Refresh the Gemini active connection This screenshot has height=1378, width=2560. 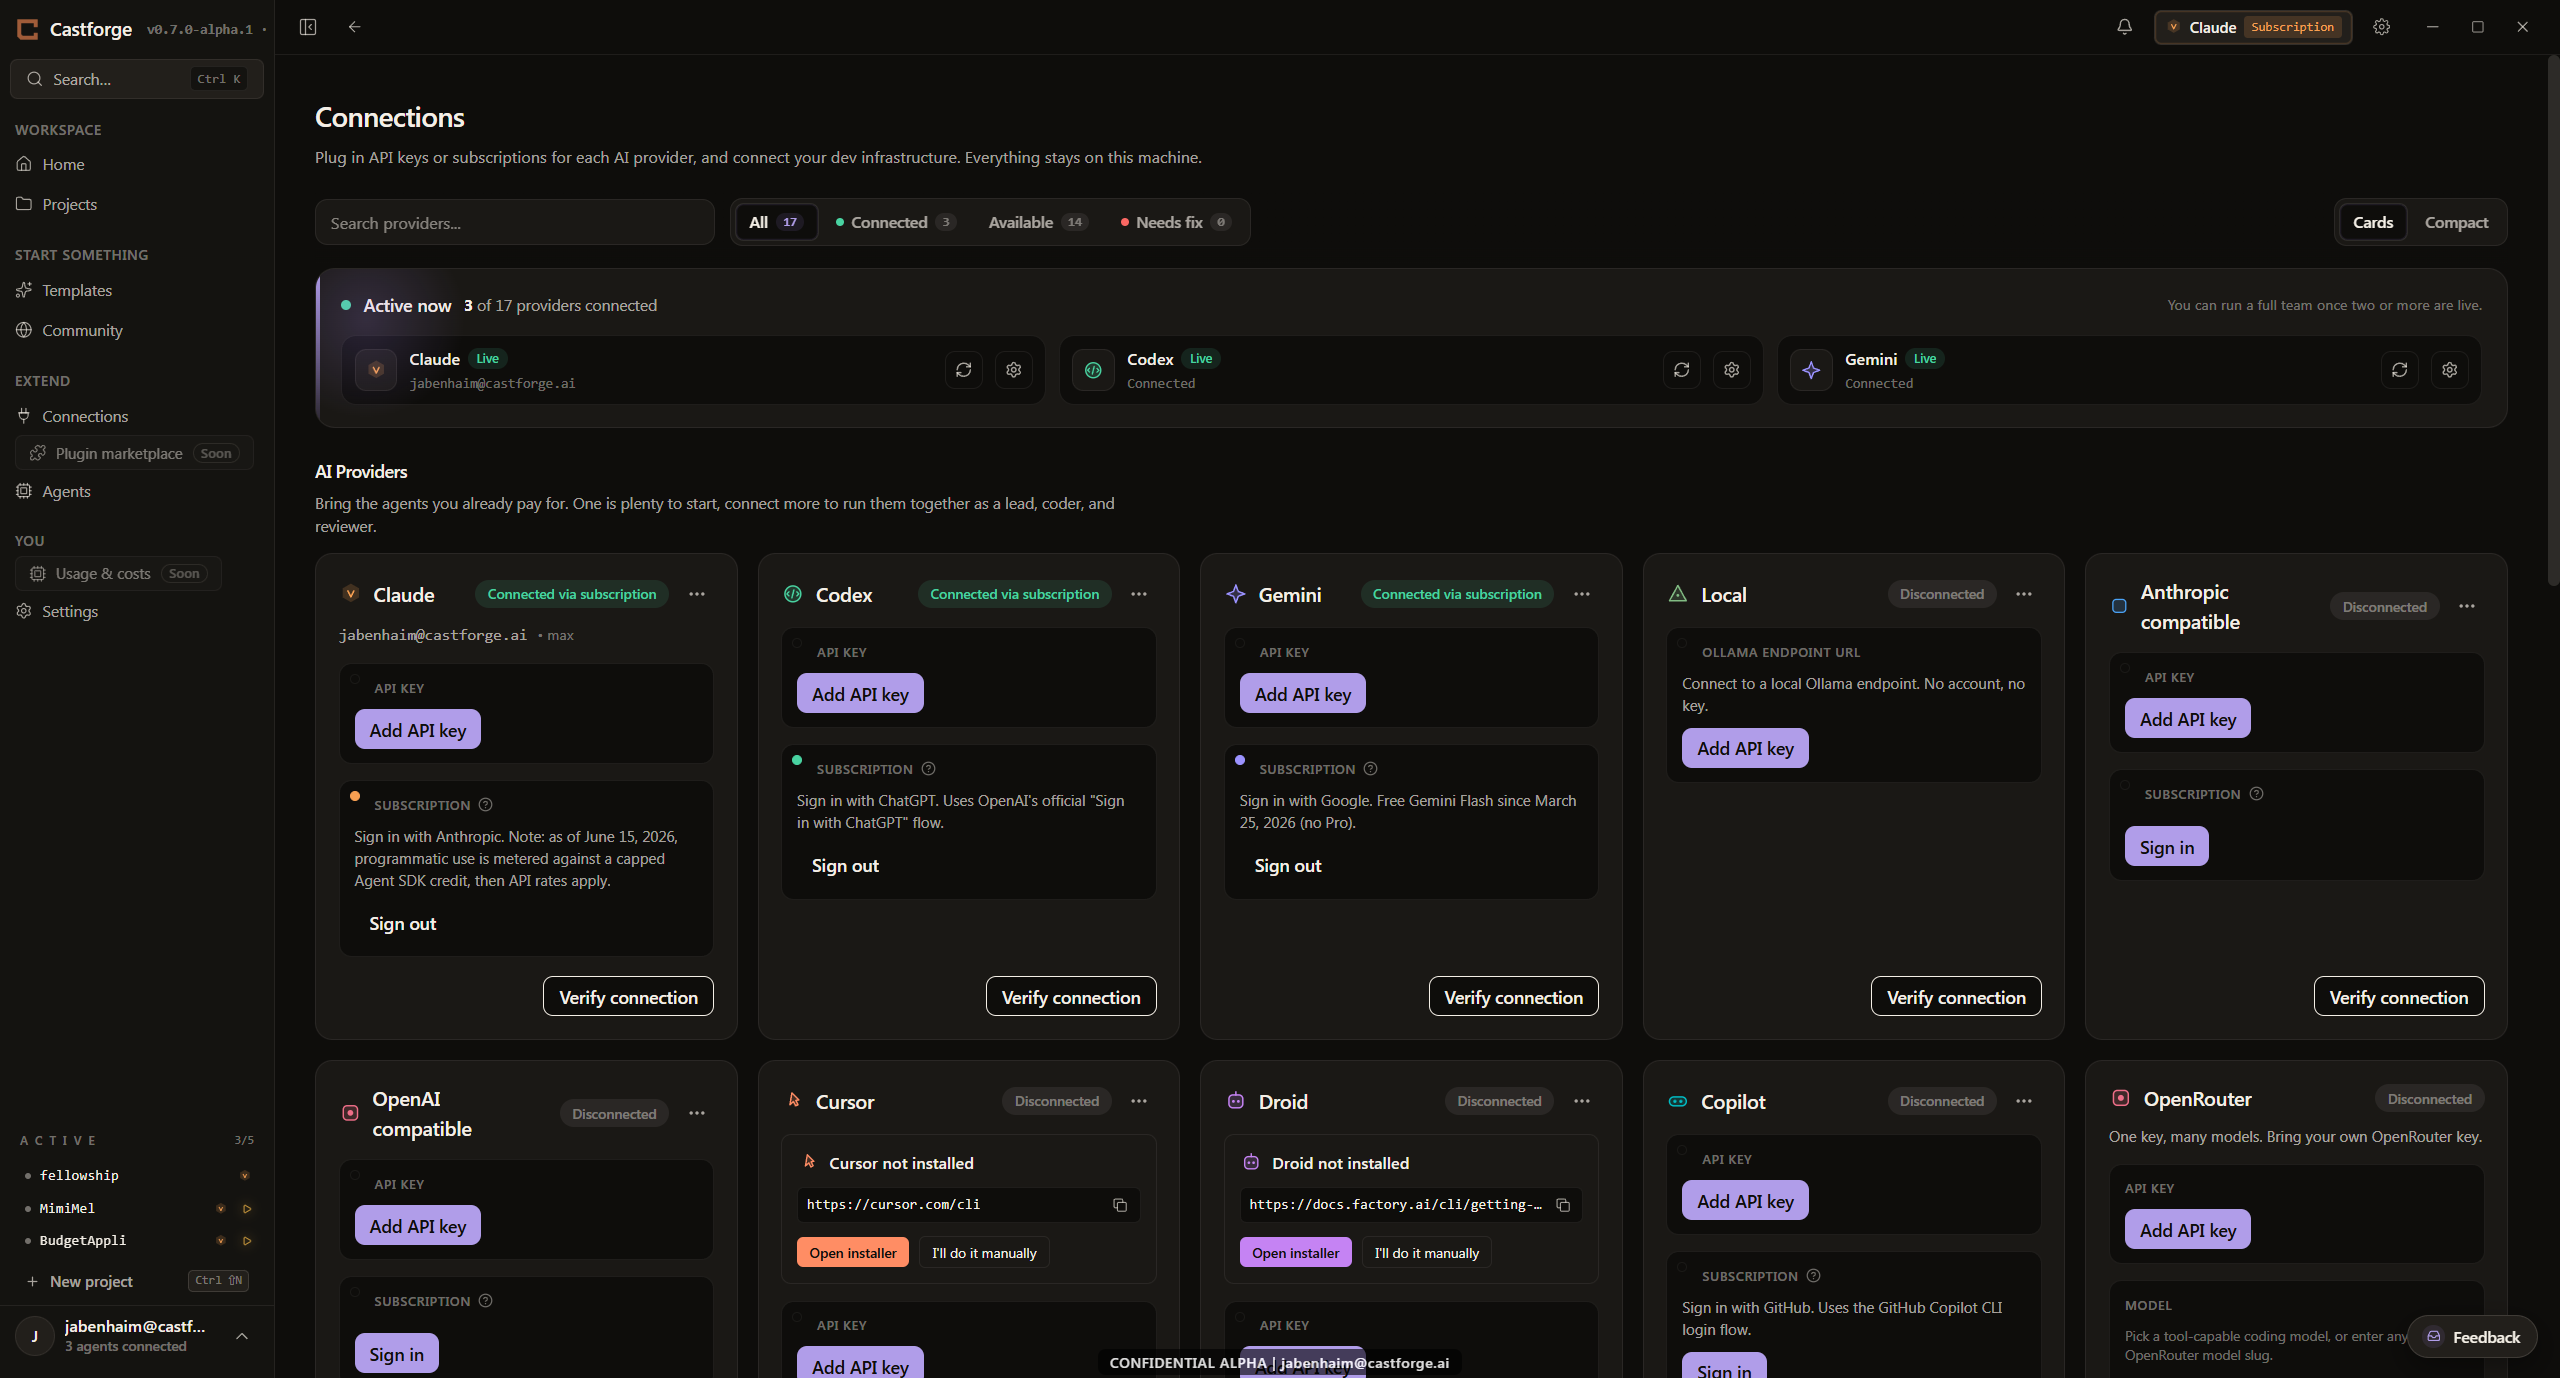pyautogui.click(x=2400, y=370)
